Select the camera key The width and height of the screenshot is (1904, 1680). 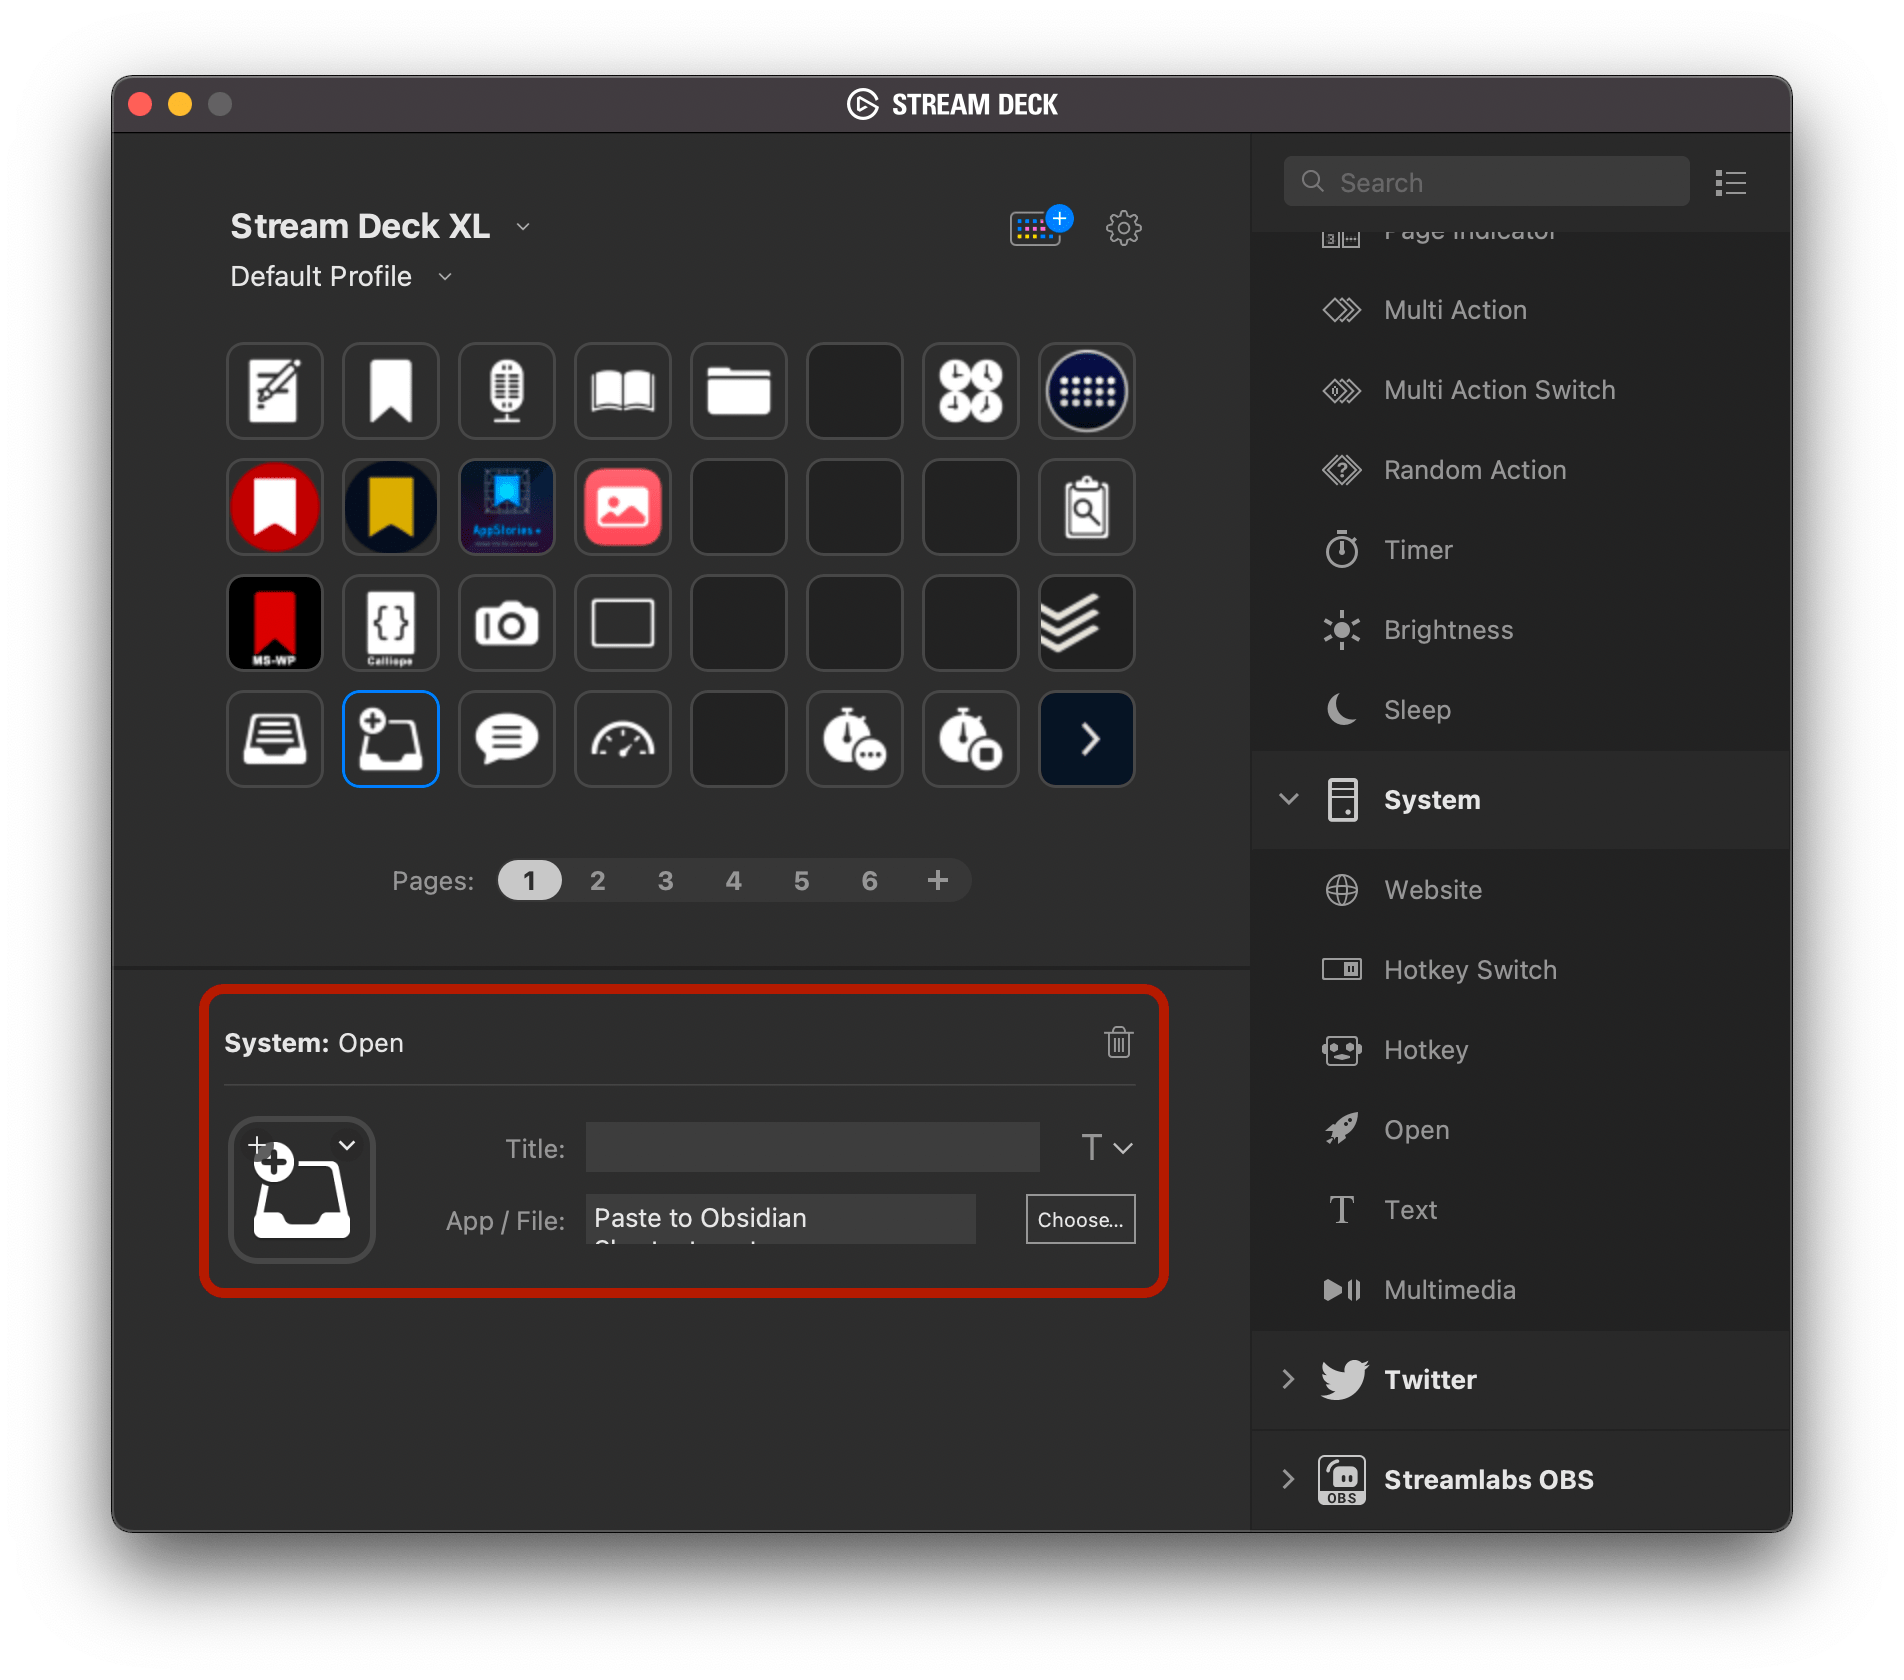point(507,623)
